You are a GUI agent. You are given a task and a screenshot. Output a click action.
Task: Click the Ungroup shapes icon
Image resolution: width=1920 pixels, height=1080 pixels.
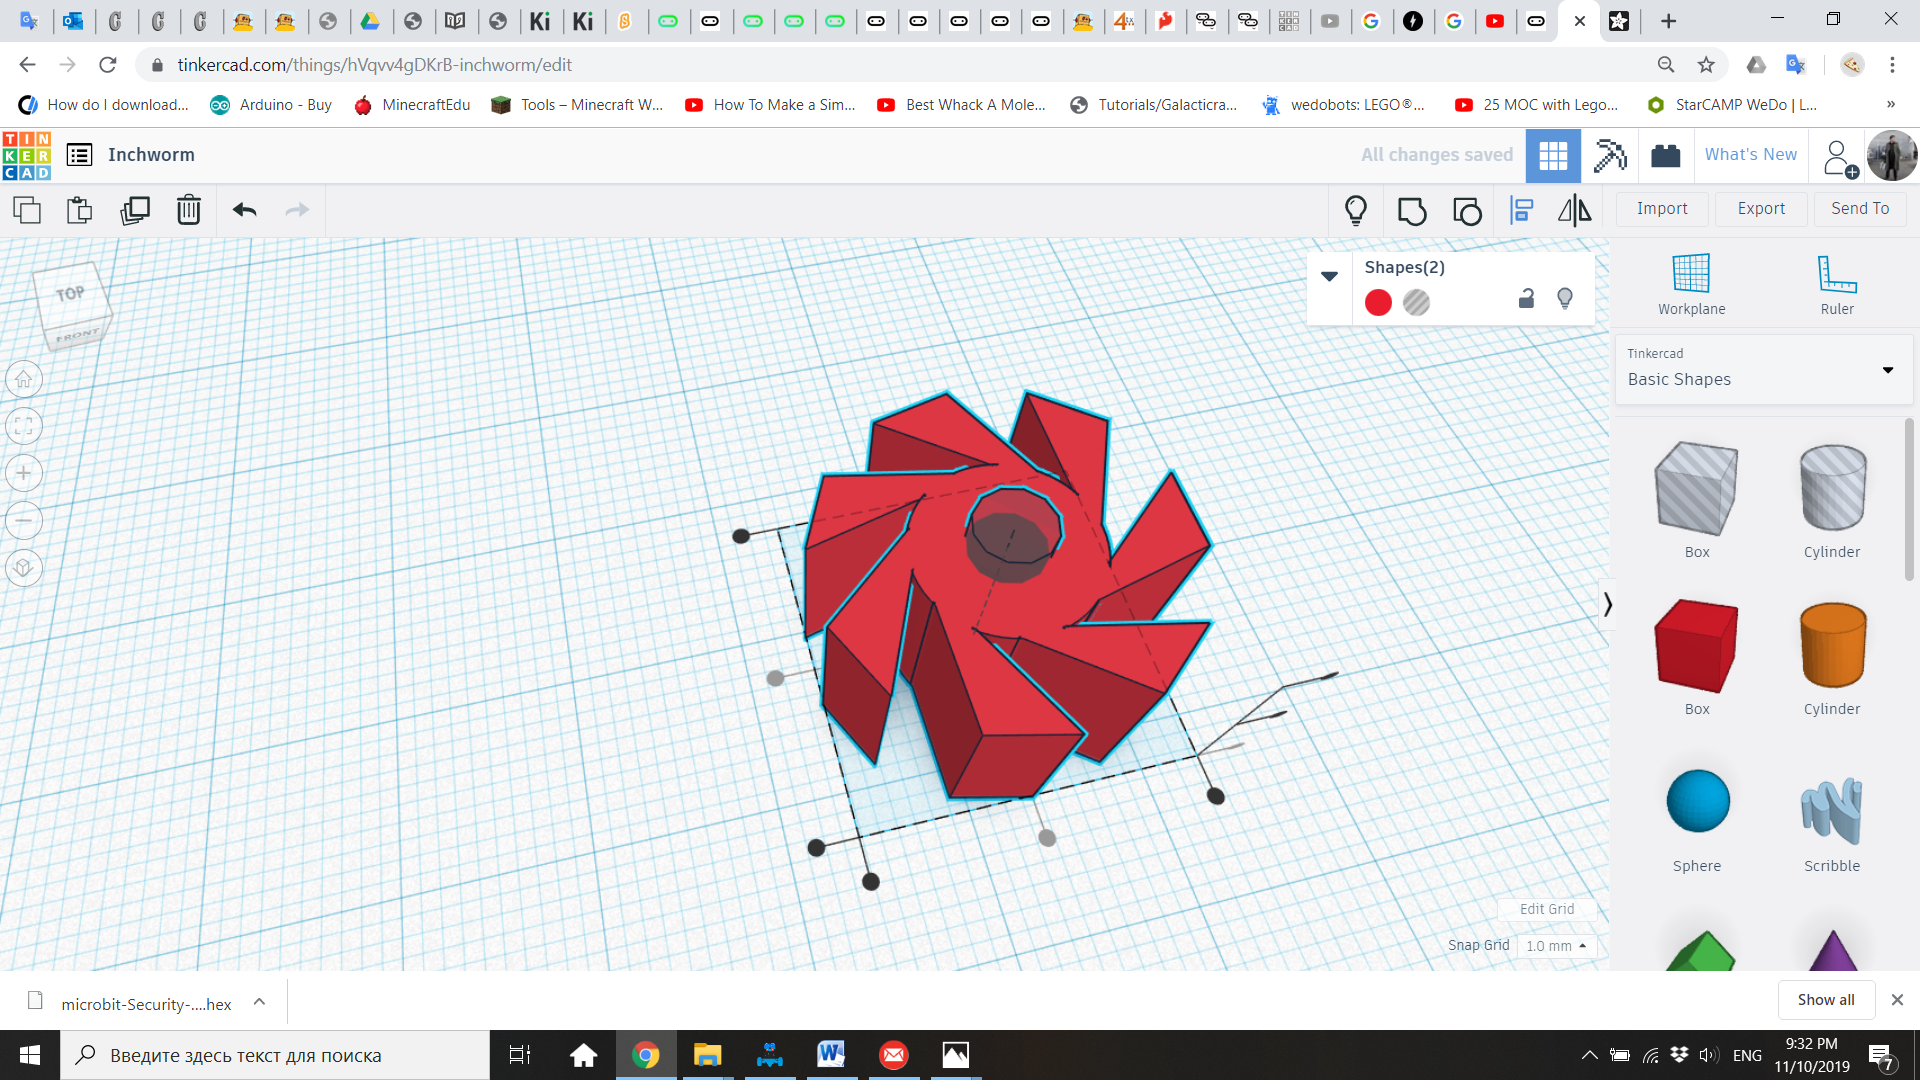pyautogui.click(x=1467, y=210)
